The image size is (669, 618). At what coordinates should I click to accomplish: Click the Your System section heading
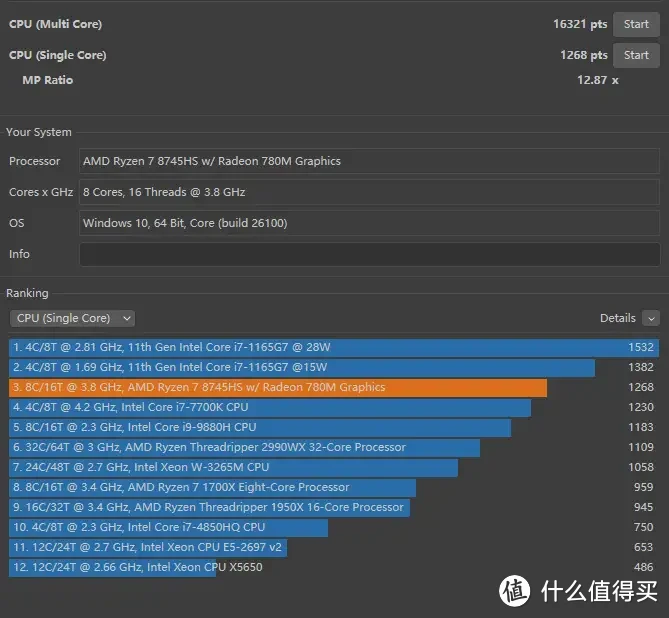click(39, 133)
